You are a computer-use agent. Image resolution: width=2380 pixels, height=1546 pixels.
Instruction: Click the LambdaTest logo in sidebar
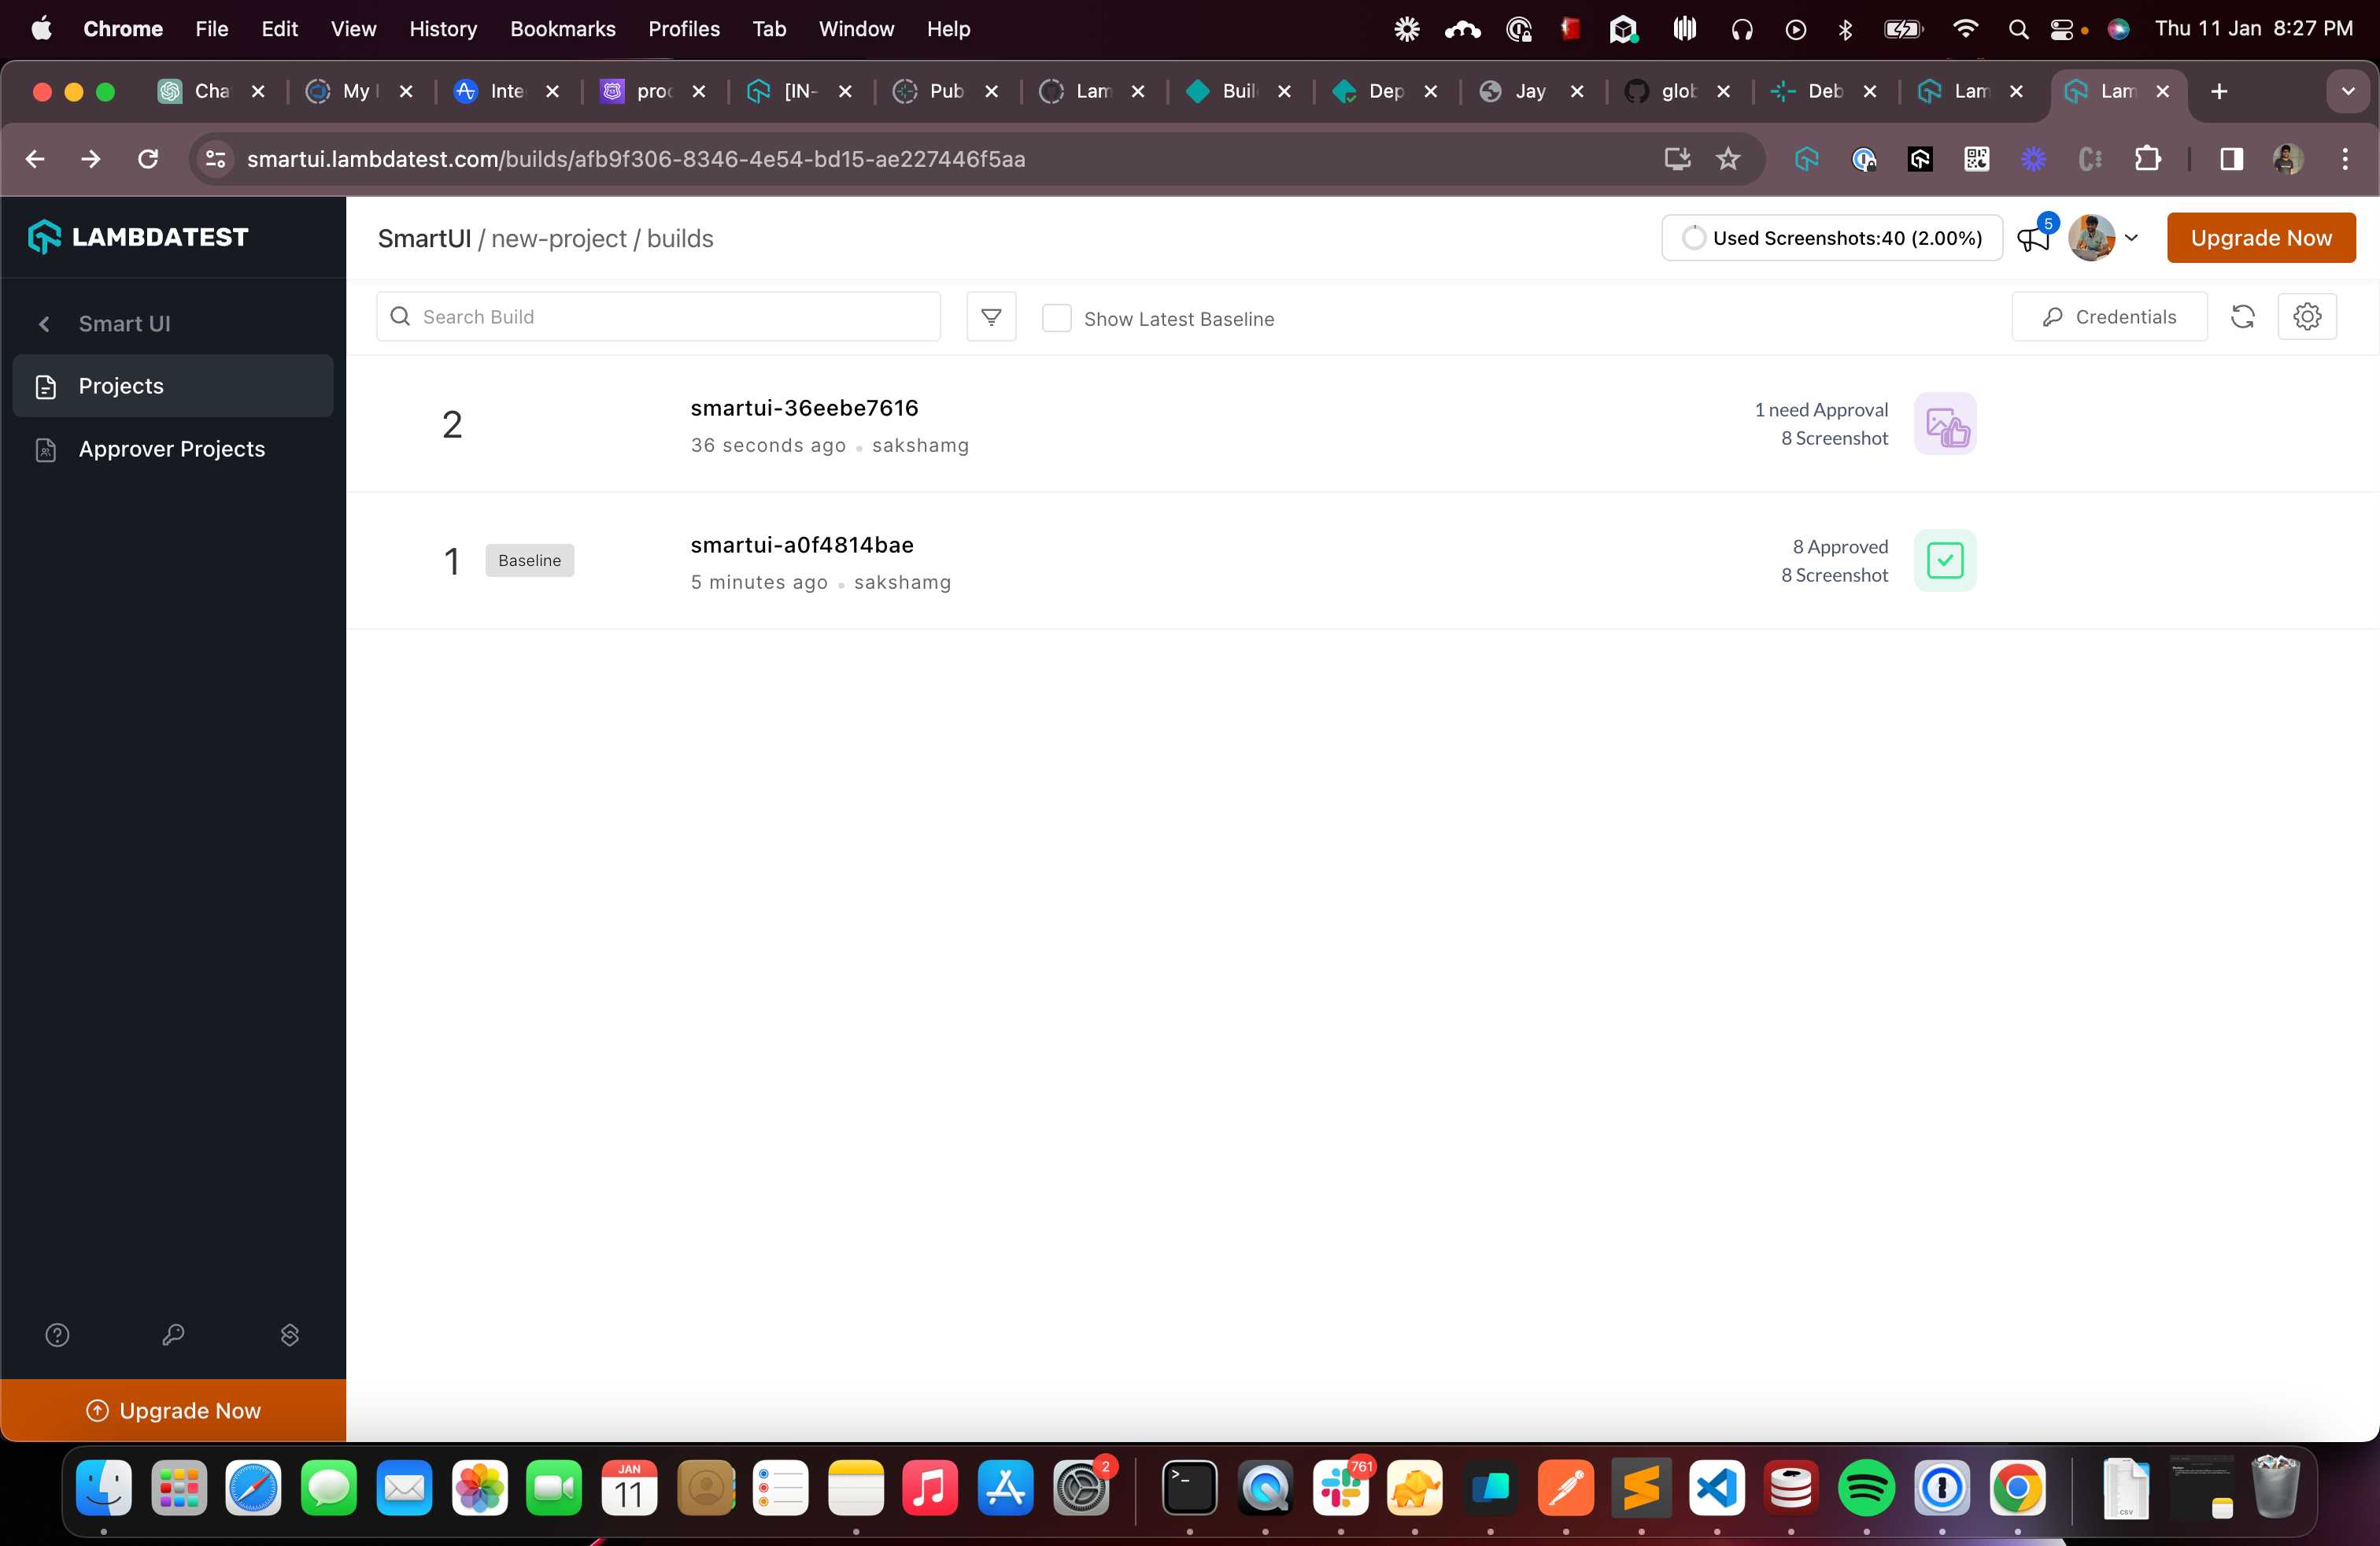138,237
